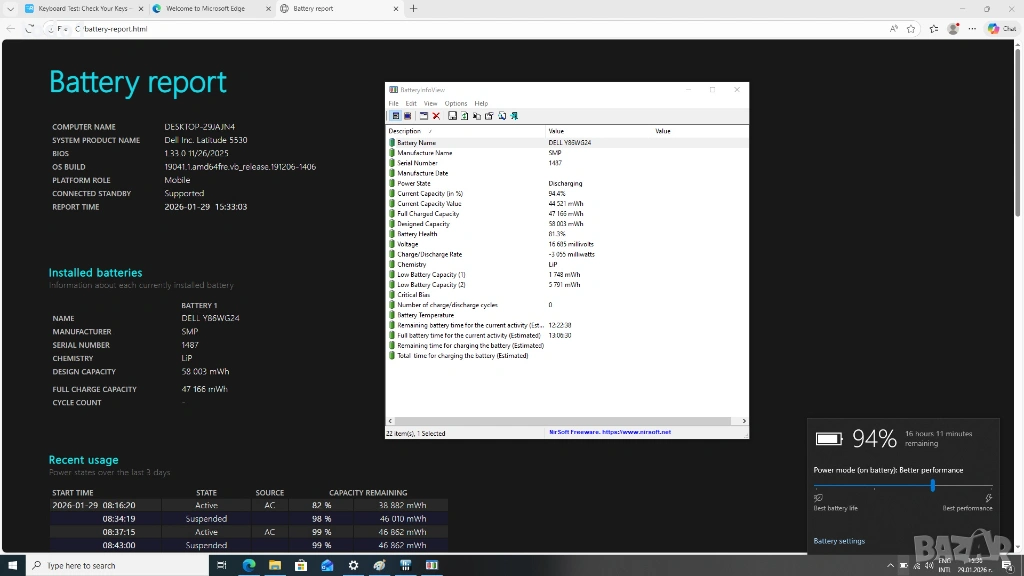Click the power mode slider handle
The image size is (1024, 576).
[932, 485]
